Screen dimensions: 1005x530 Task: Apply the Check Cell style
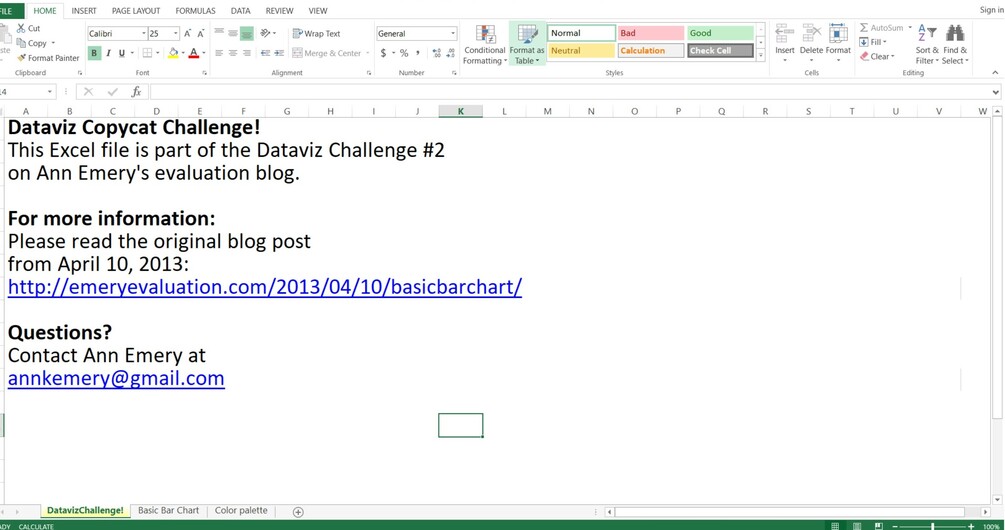pyautogui.click(x=720, y=50)
